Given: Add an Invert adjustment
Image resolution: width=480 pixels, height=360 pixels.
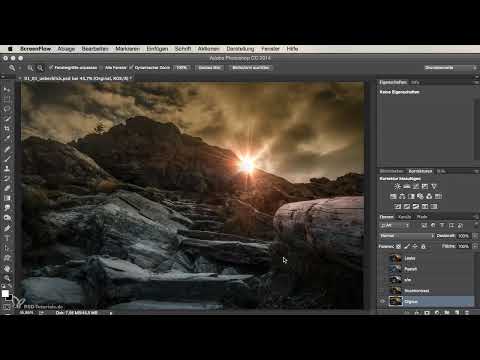Looking at the screenshot, I should coord(398,206).
